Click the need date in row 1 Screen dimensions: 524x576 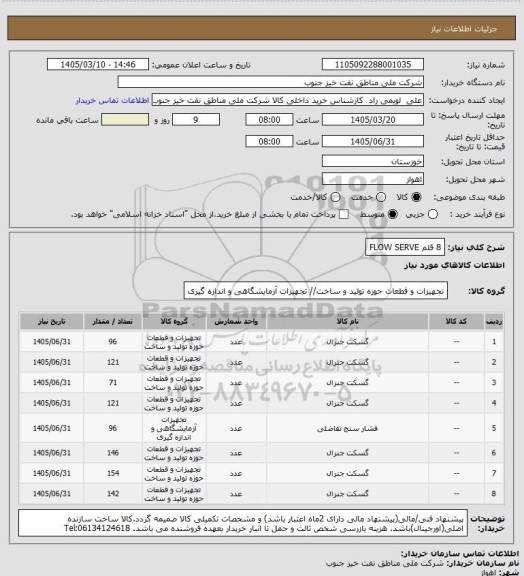click(51, 342)
